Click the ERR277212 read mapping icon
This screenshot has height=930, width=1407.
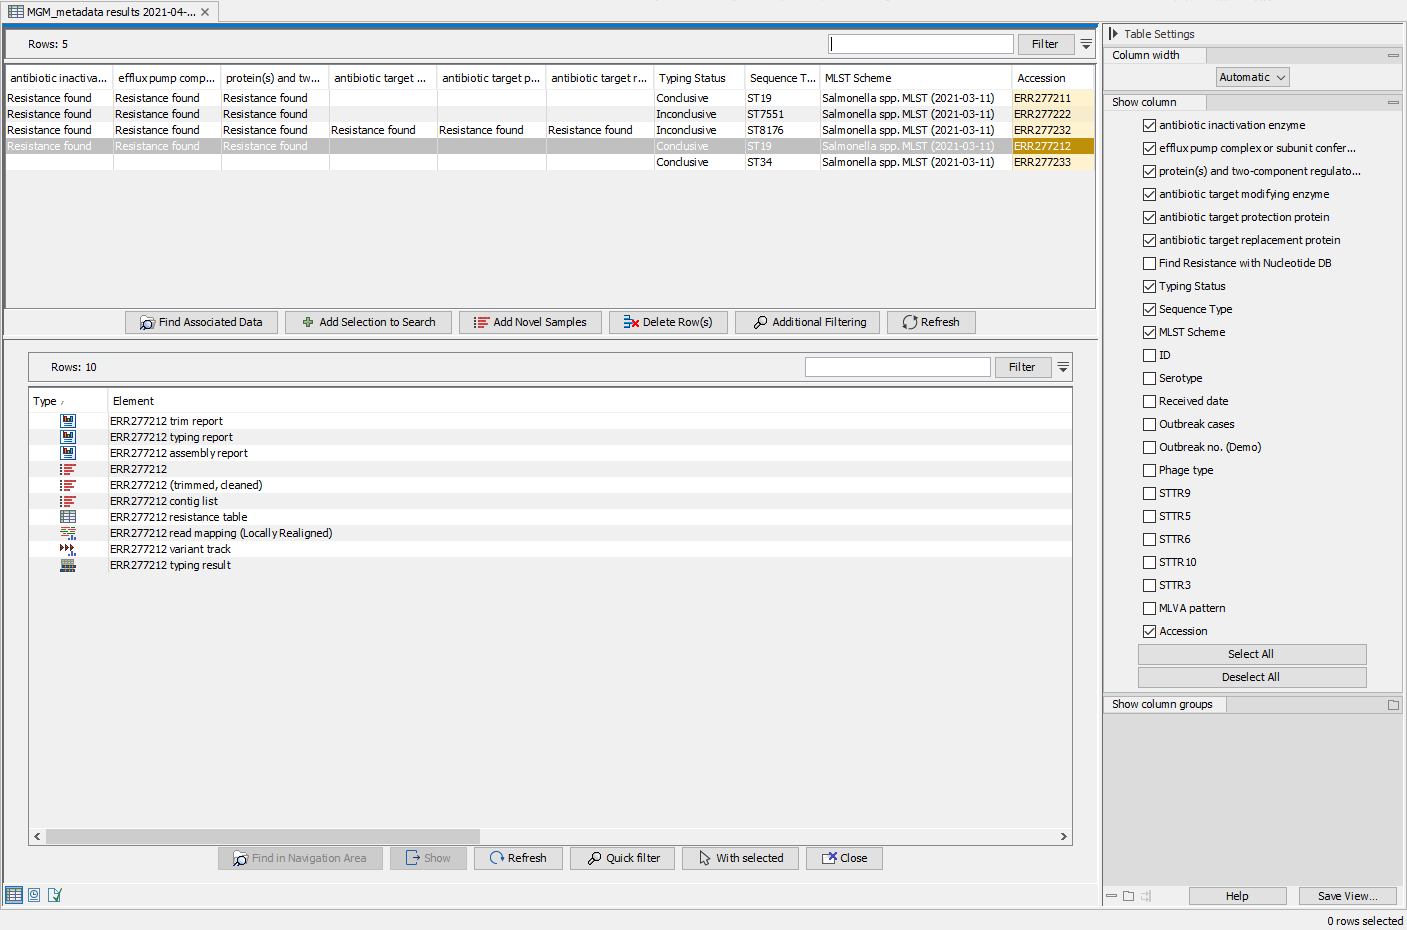(x=68, y=533)
